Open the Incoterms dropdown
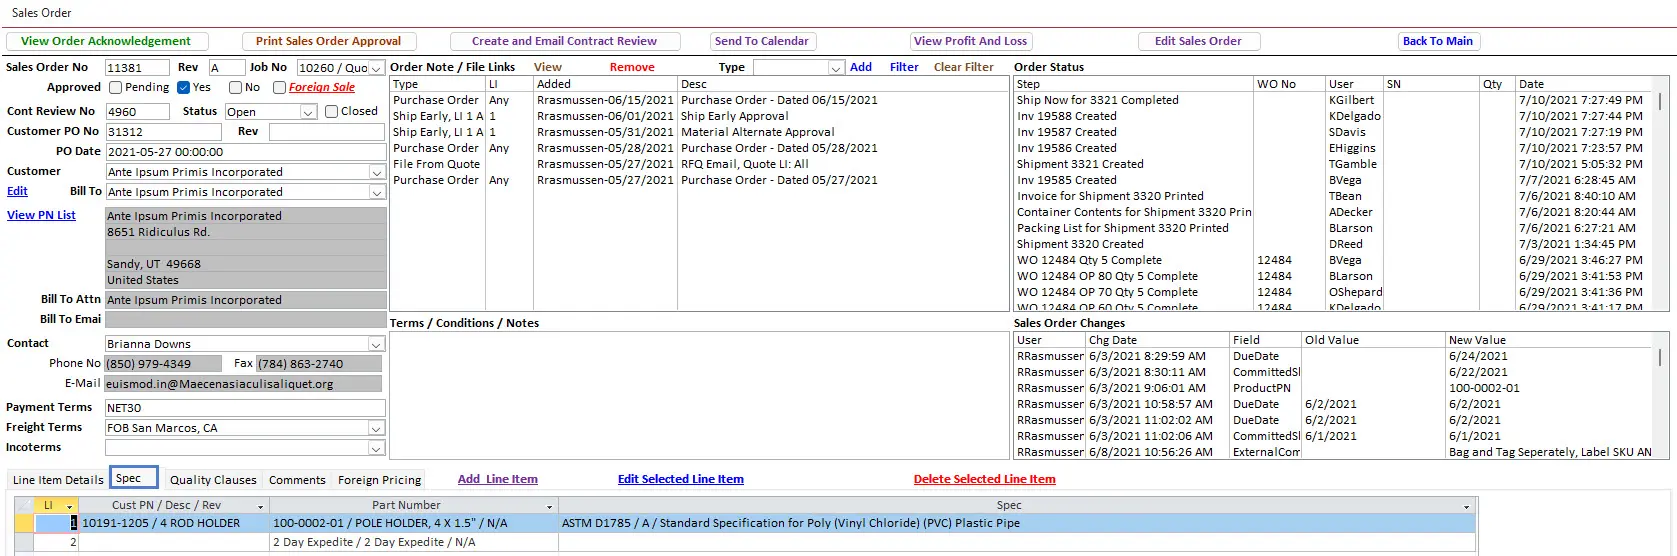This screenshot has width=1677, height=556. pos(377,448)
